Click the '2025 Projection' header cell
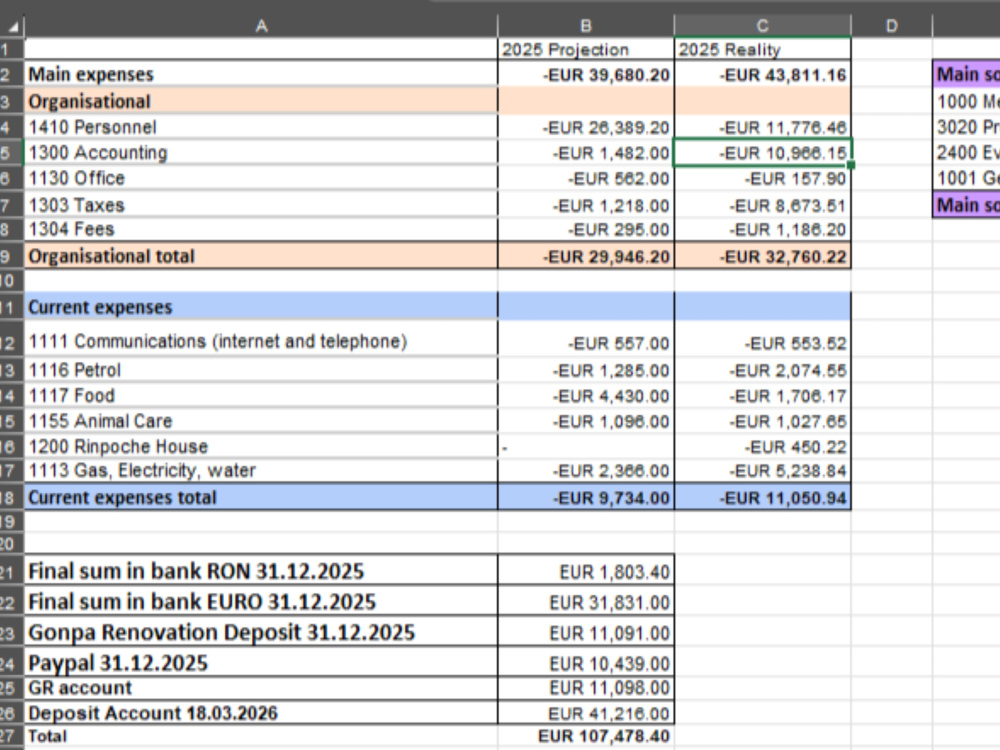The height and width of the screenshot is (750, 1000). click(x=585, y=50)
